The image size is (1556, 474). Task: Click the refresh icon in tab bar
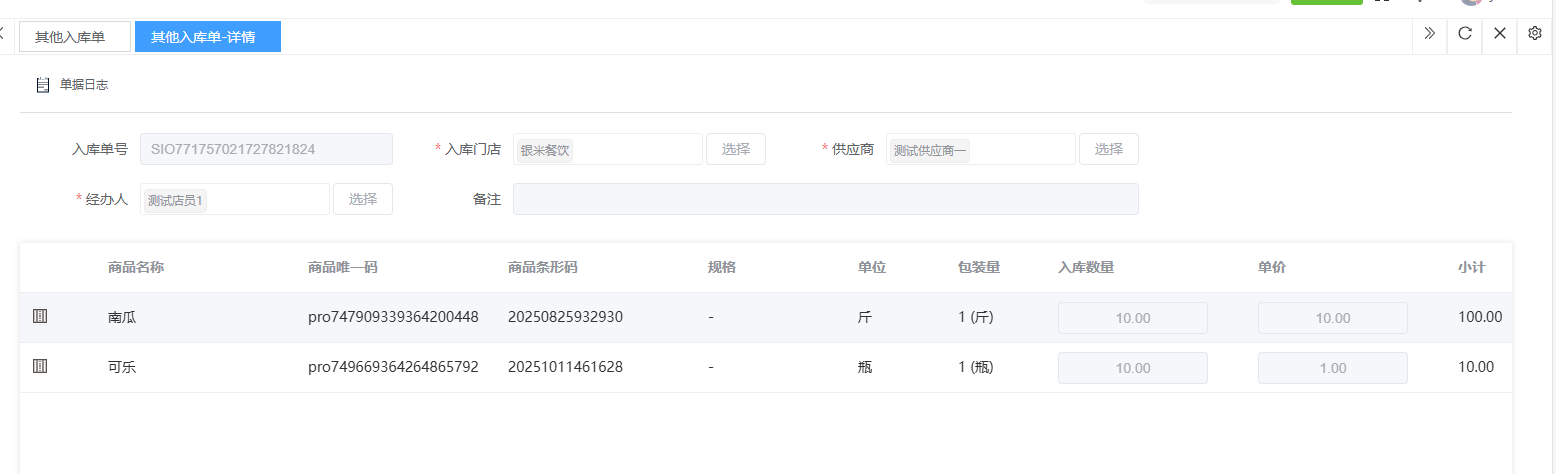coord(1464,33)
